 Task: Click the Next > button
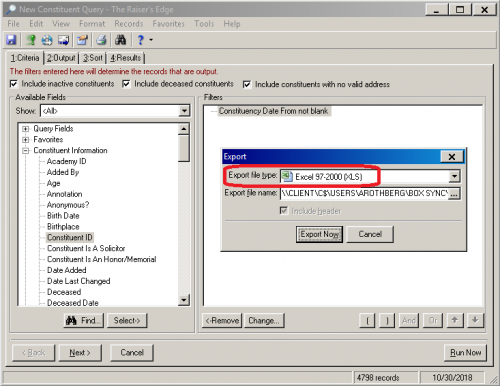(x=80, y=353)
